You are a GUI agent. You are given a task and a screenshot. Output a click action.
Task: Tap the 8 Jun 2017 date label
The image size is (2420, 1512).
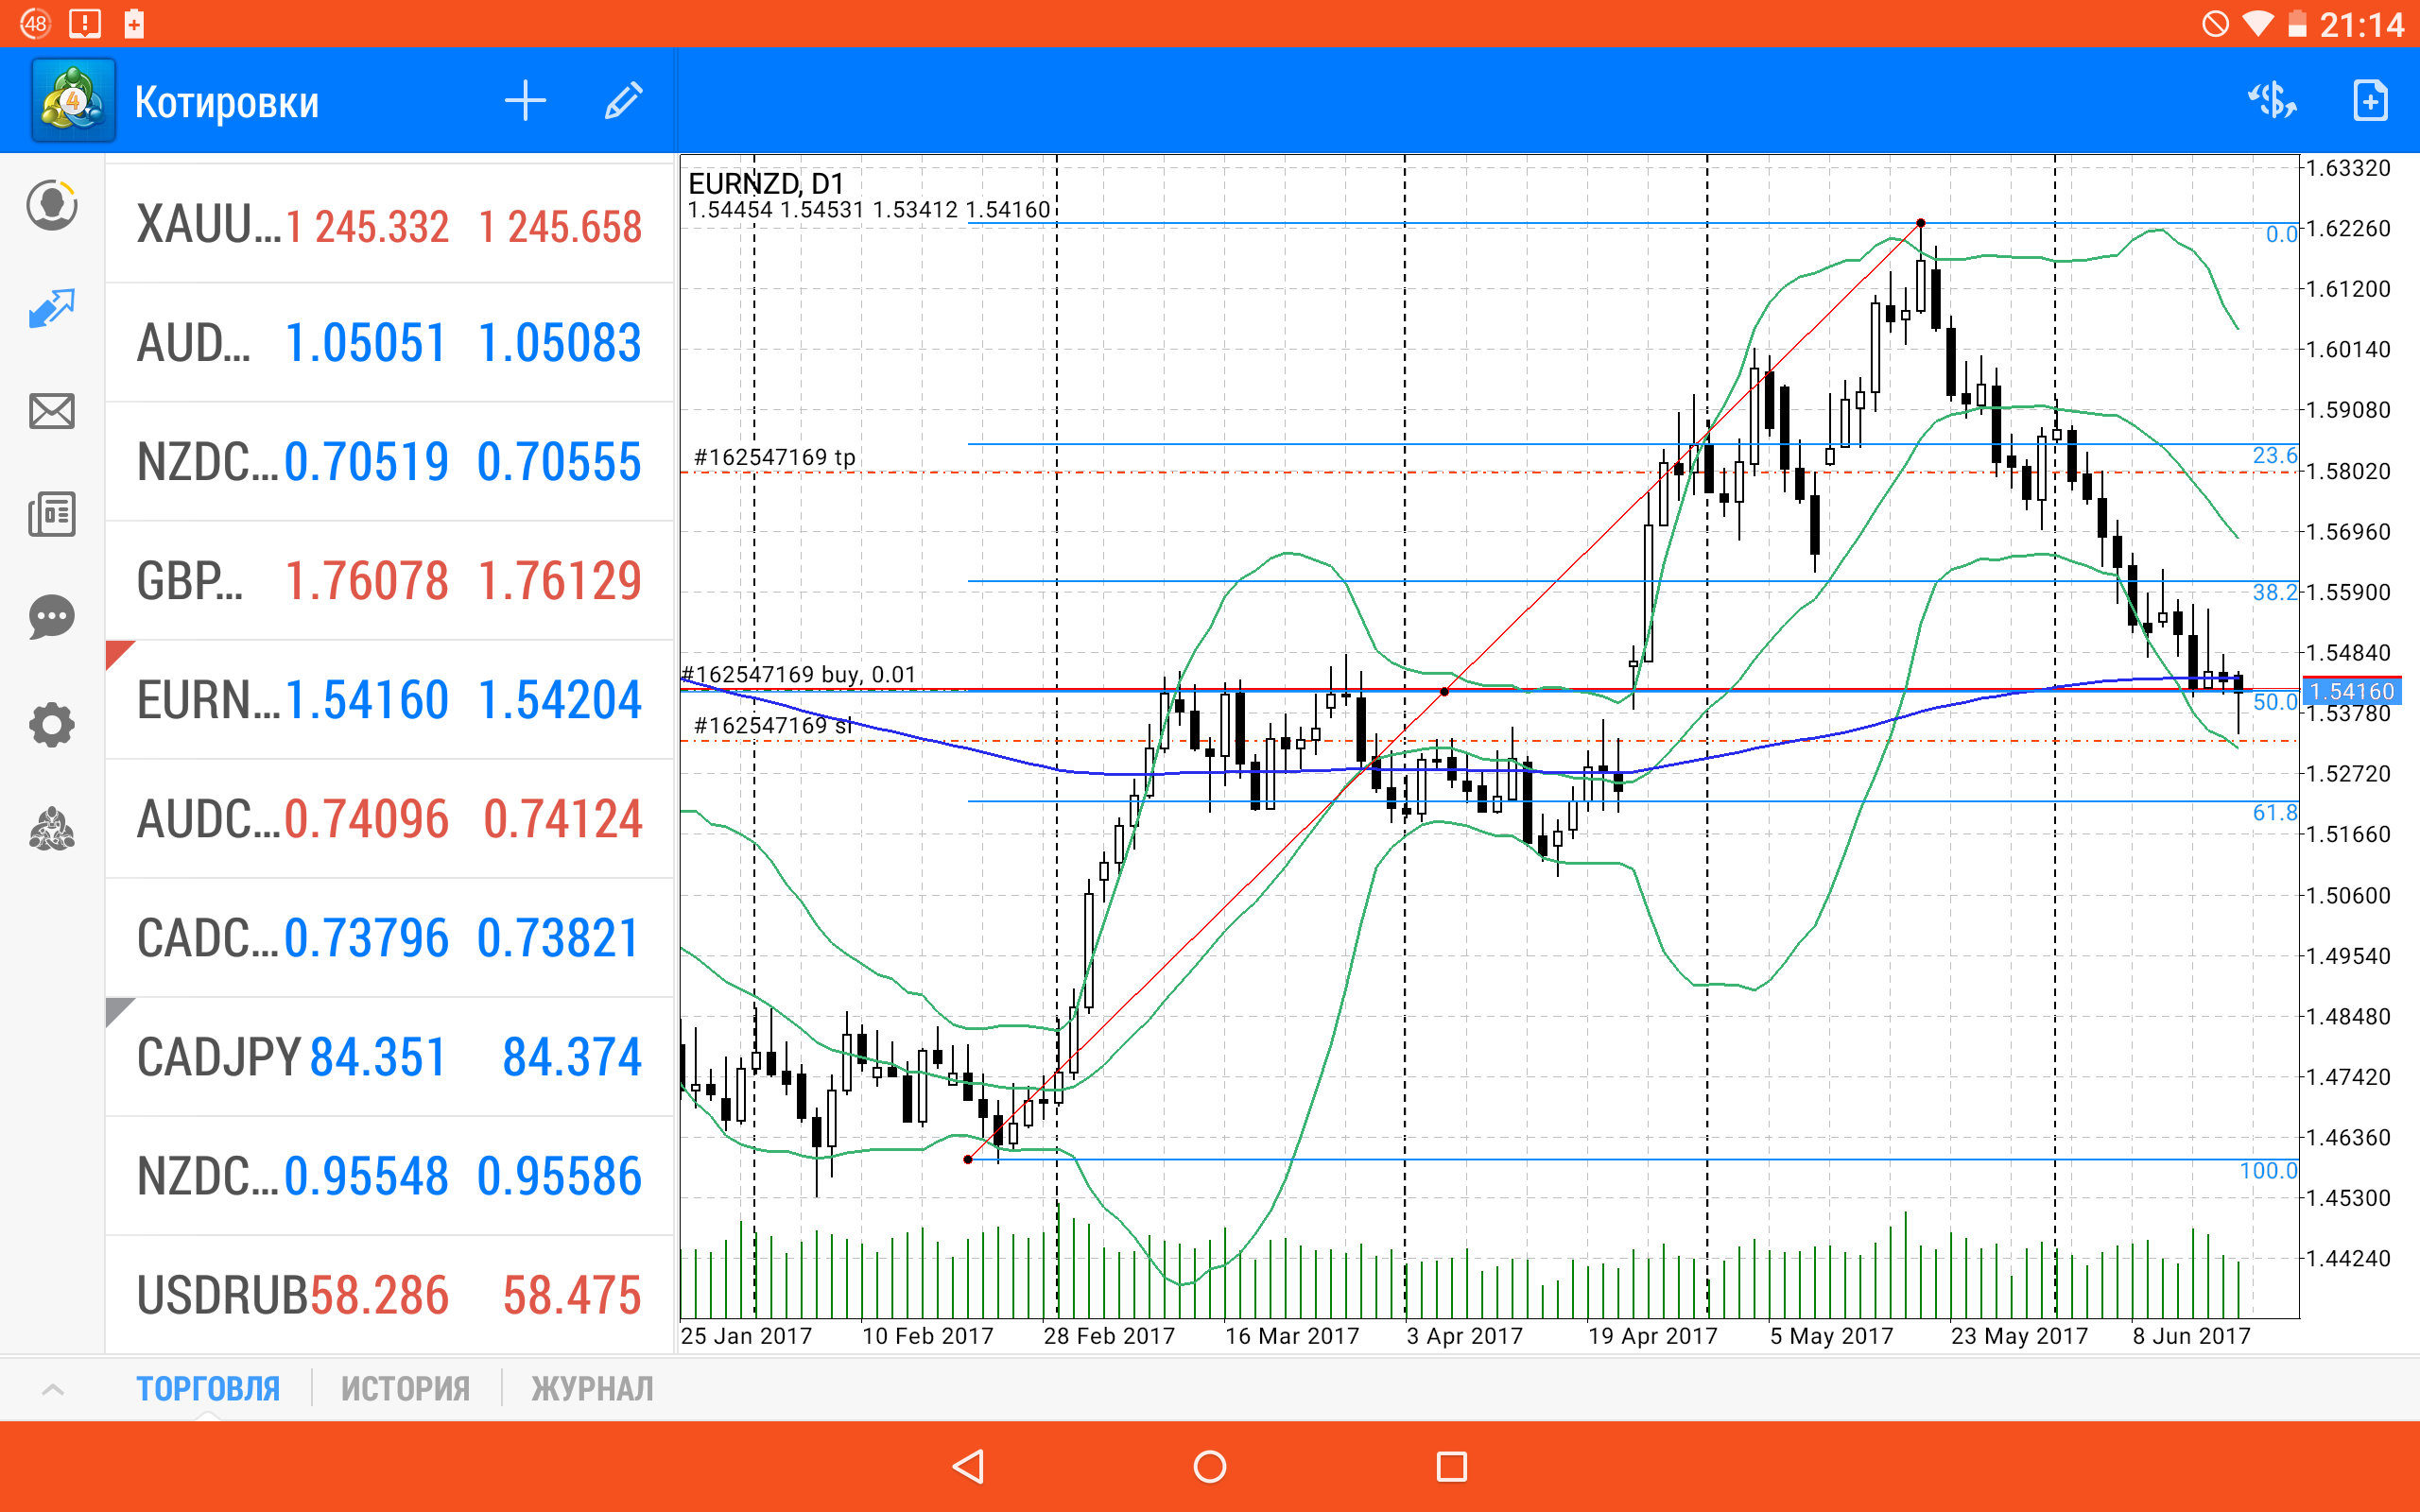pos(2191,1336)
